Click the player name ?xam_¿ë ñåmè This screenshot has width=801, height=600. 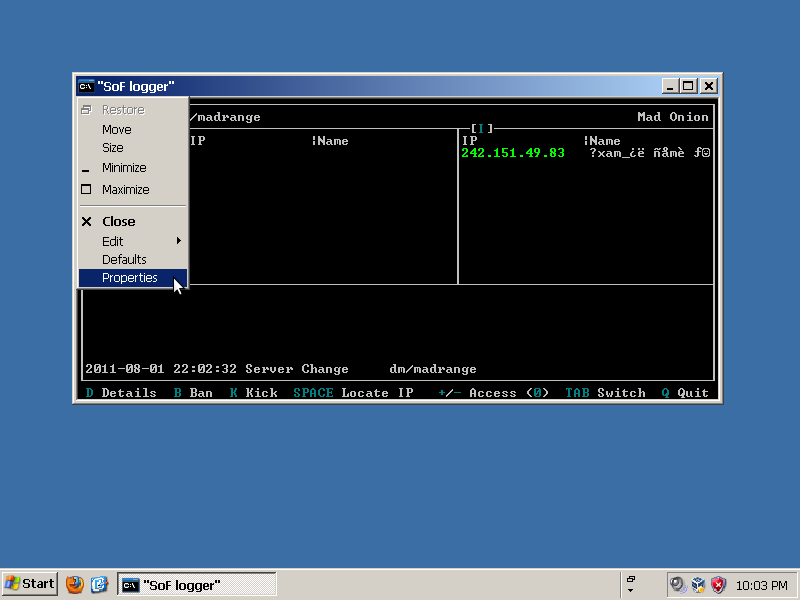637,153
